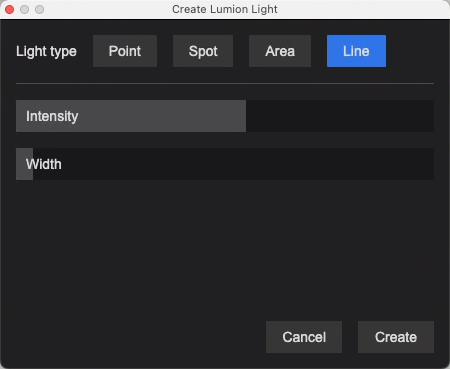The width and height of the screenshot is (450, 369).
Task: Click Create to add the light
Action: (x=396, y=337)
